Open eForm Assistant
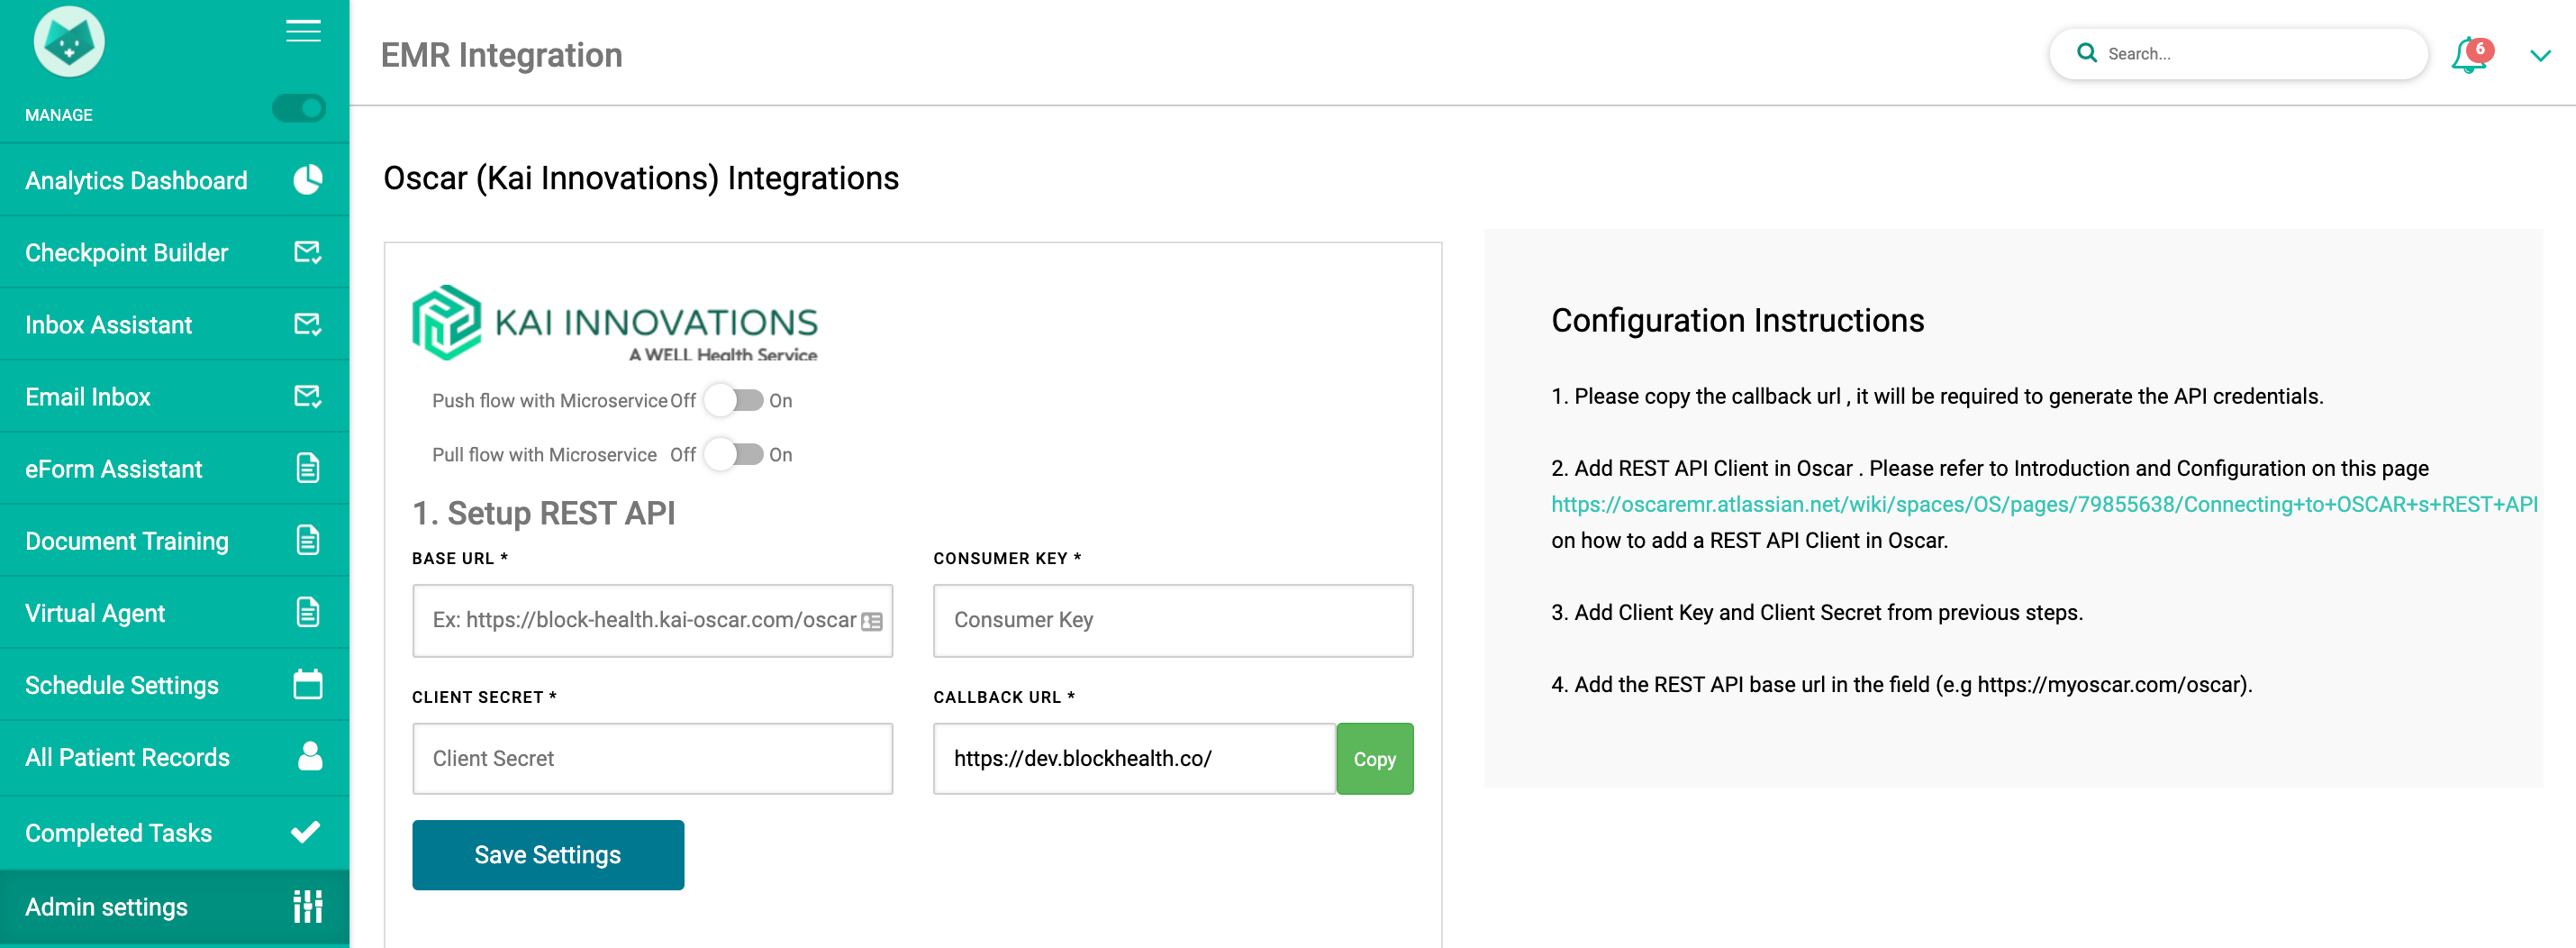The image size is (2576, 948). coord(175,468)
